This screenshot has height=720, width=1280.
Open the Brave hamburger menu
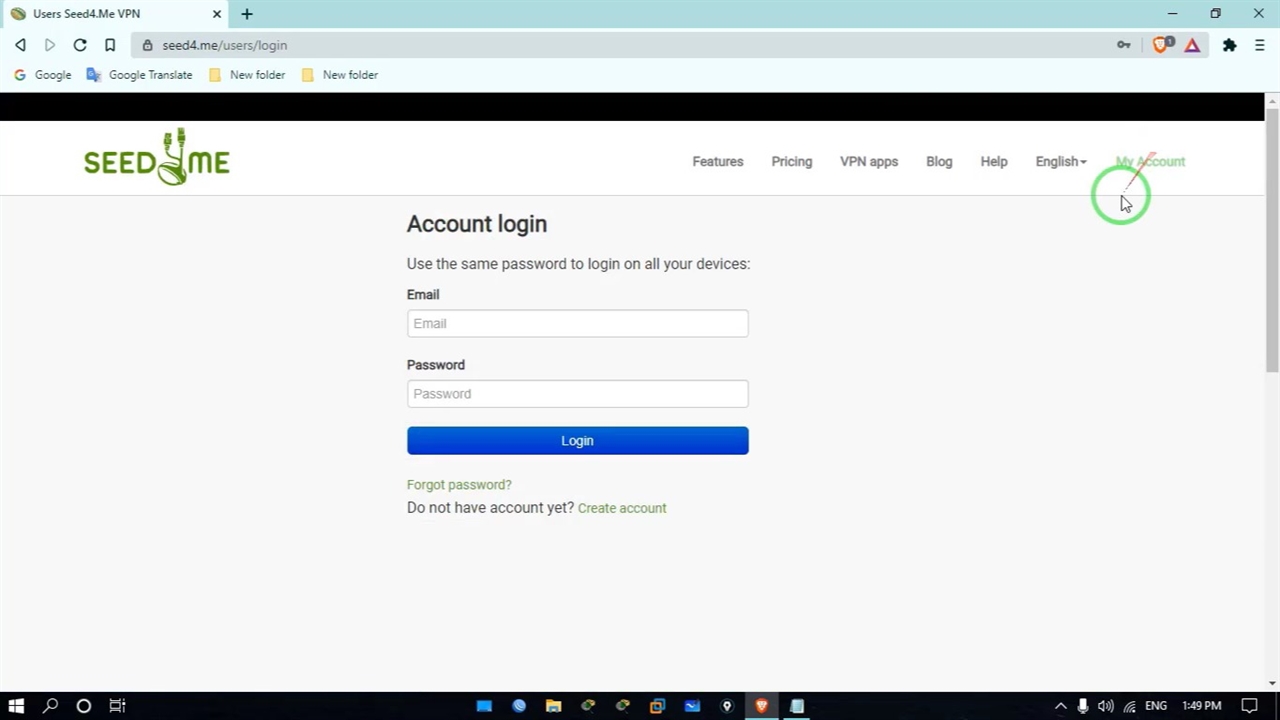pos(1259,45)
